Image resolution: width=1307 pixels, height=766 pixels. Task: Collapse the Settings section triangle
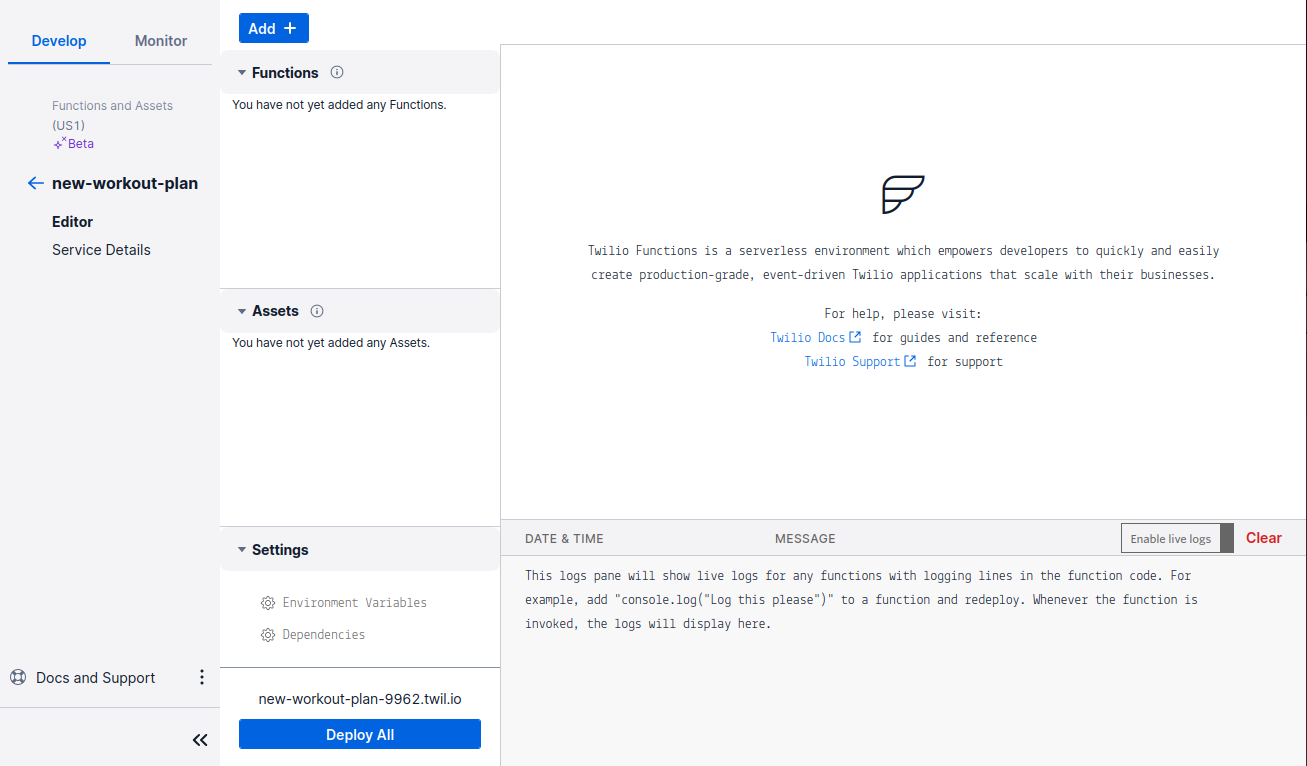coord(242,550)
